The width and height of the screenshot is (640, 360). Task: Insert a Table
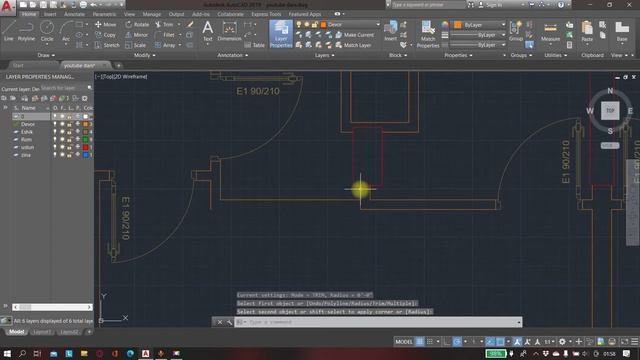pyautogui.click(x=255, y=45)
